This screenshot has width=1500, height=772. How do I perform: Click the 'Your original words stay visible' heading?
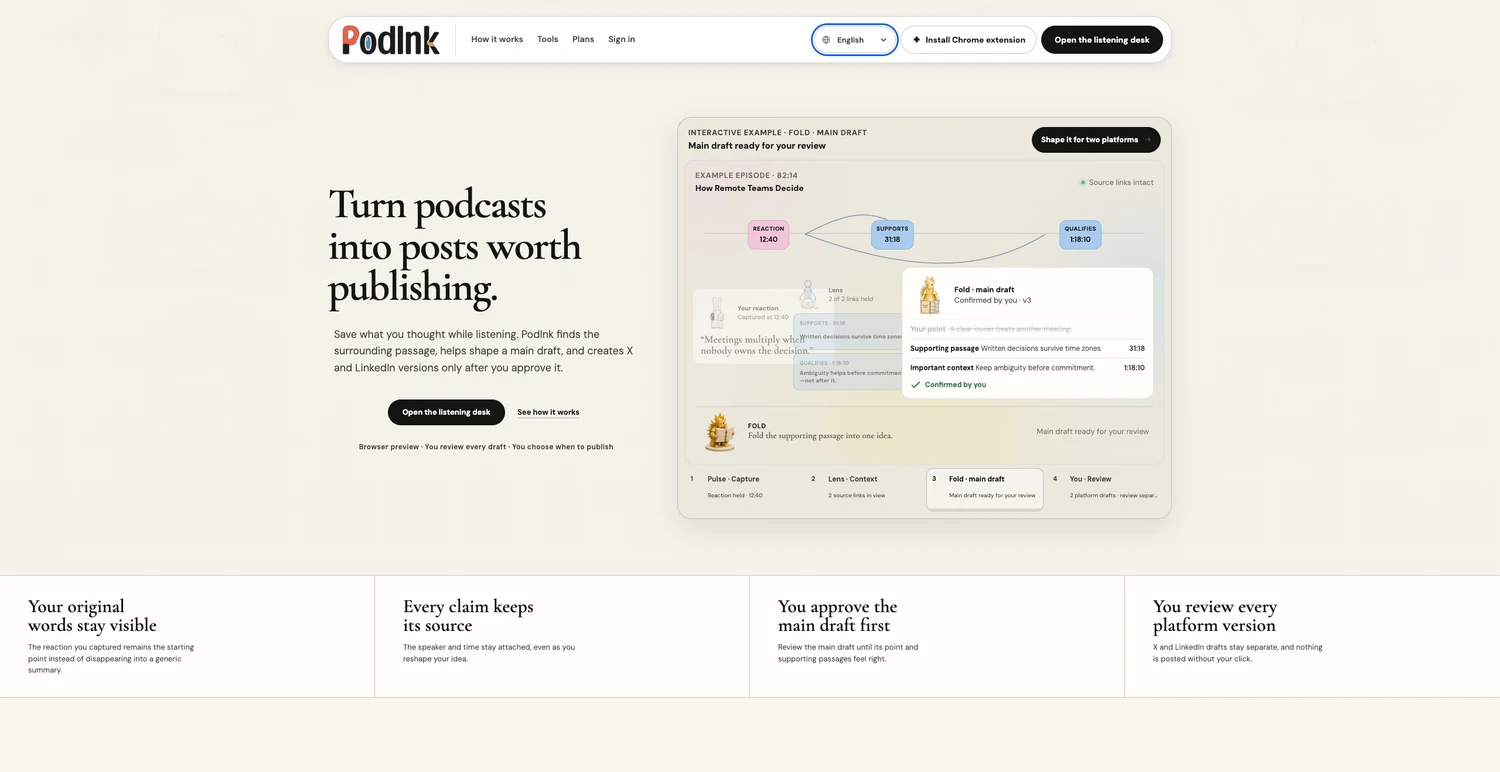pyautogui.click(x=92, y=616)
